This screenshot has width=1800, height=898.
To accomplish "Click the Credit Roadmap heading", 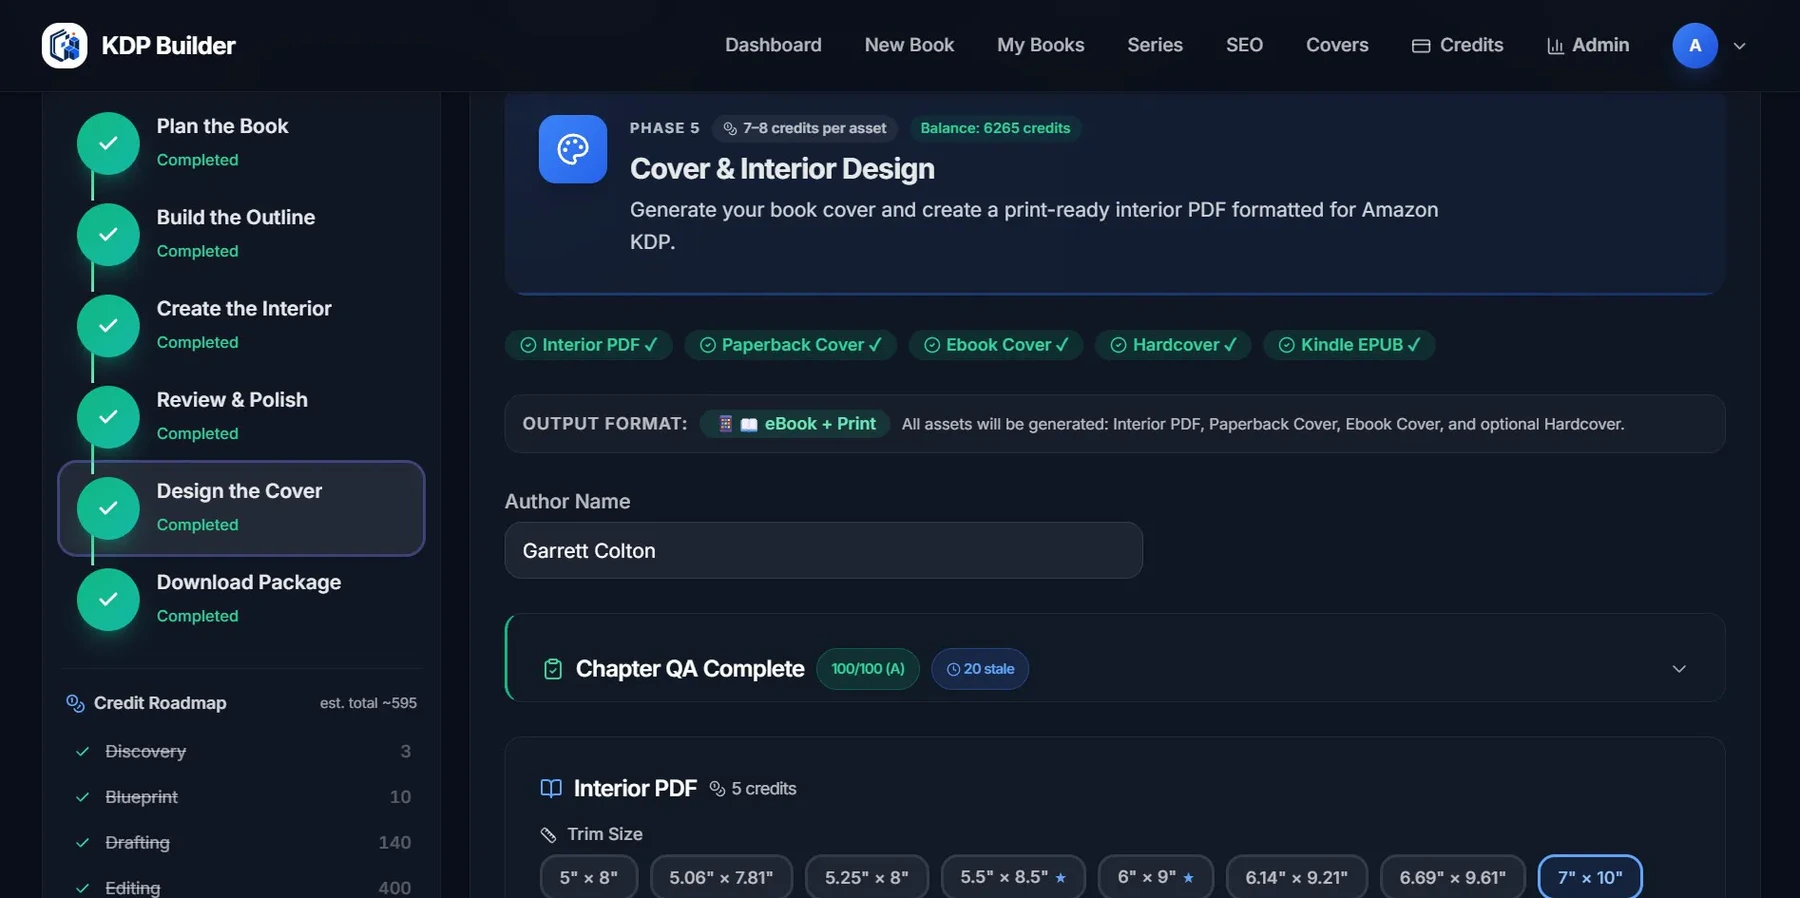I will point(160,703).
